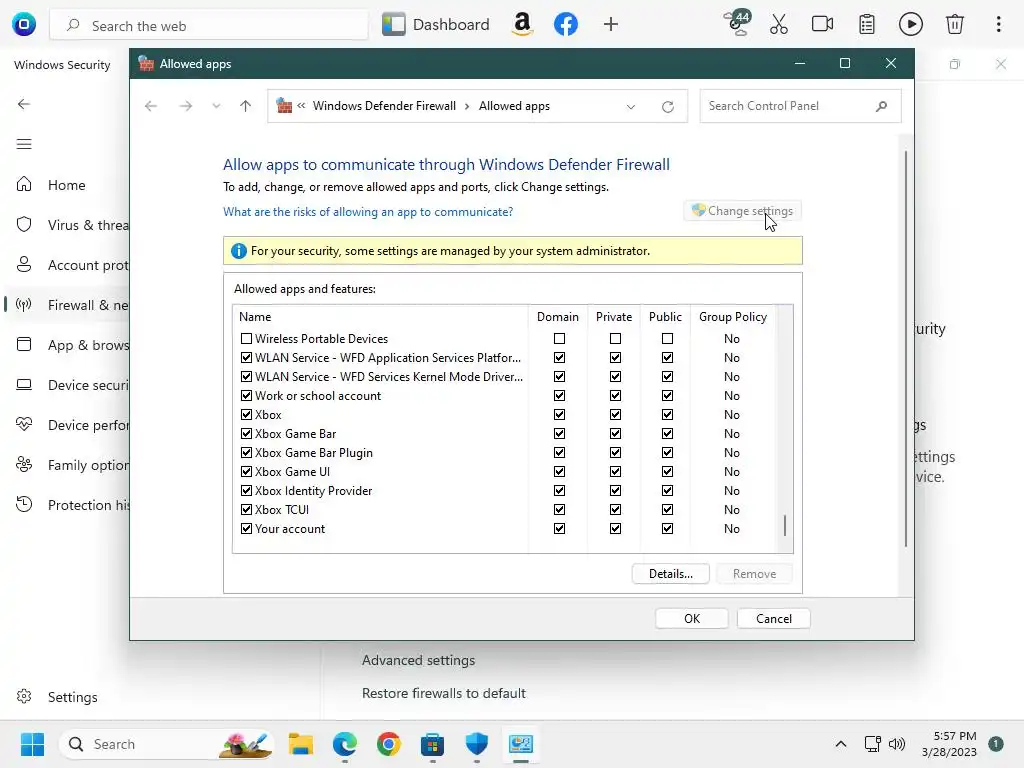Click the Dashboard shortcut in top bar
The image size is (1024, 768).
coord(436,25)
